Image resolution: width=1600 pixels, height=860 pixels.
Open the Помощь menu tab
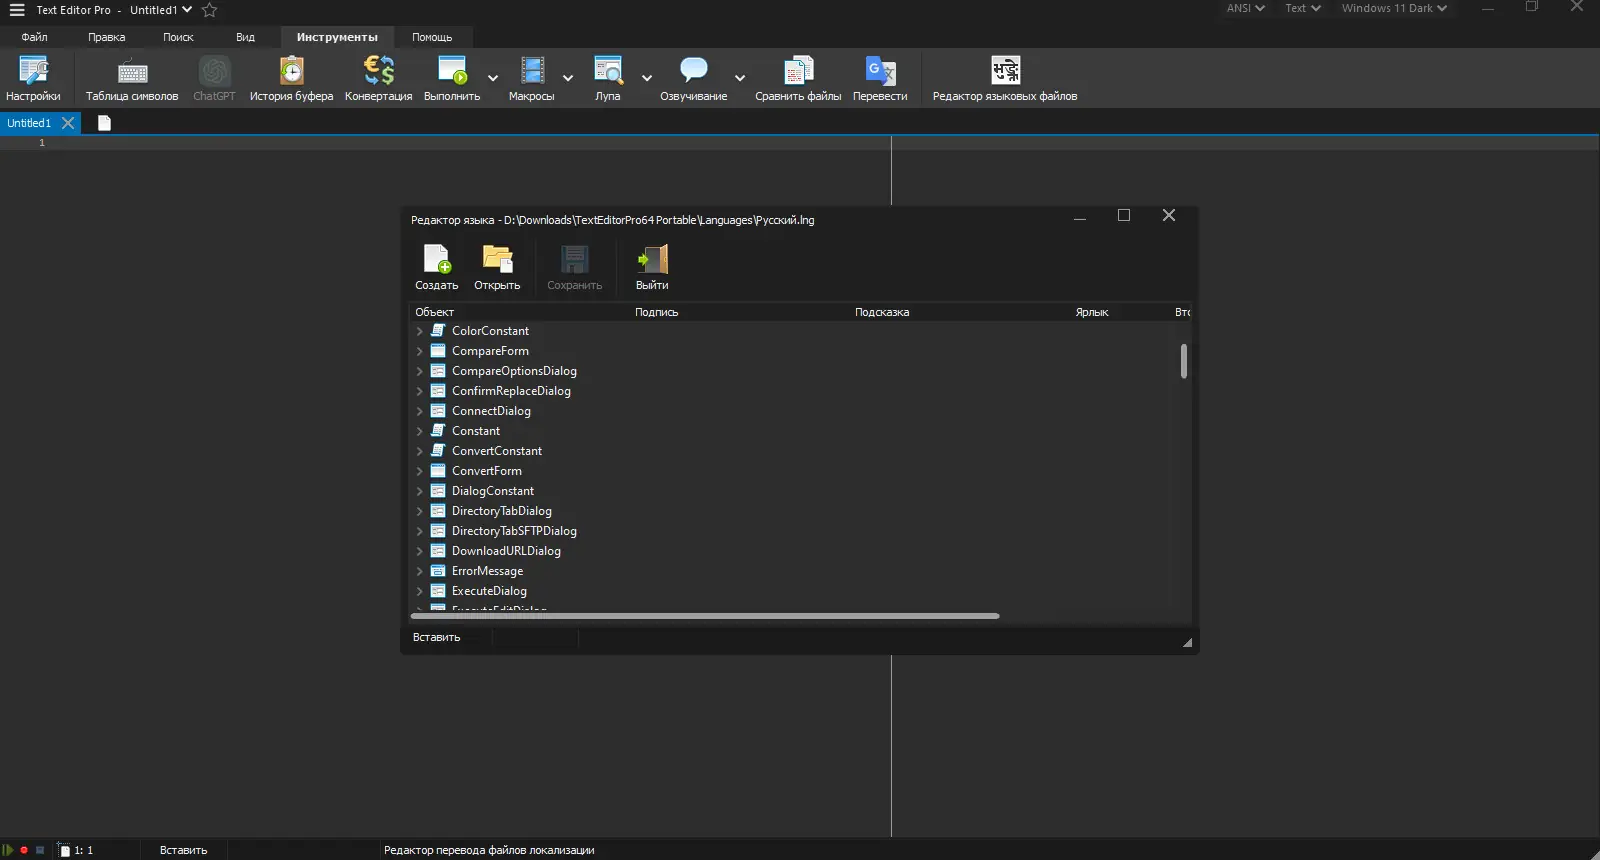tap(432, 37)
